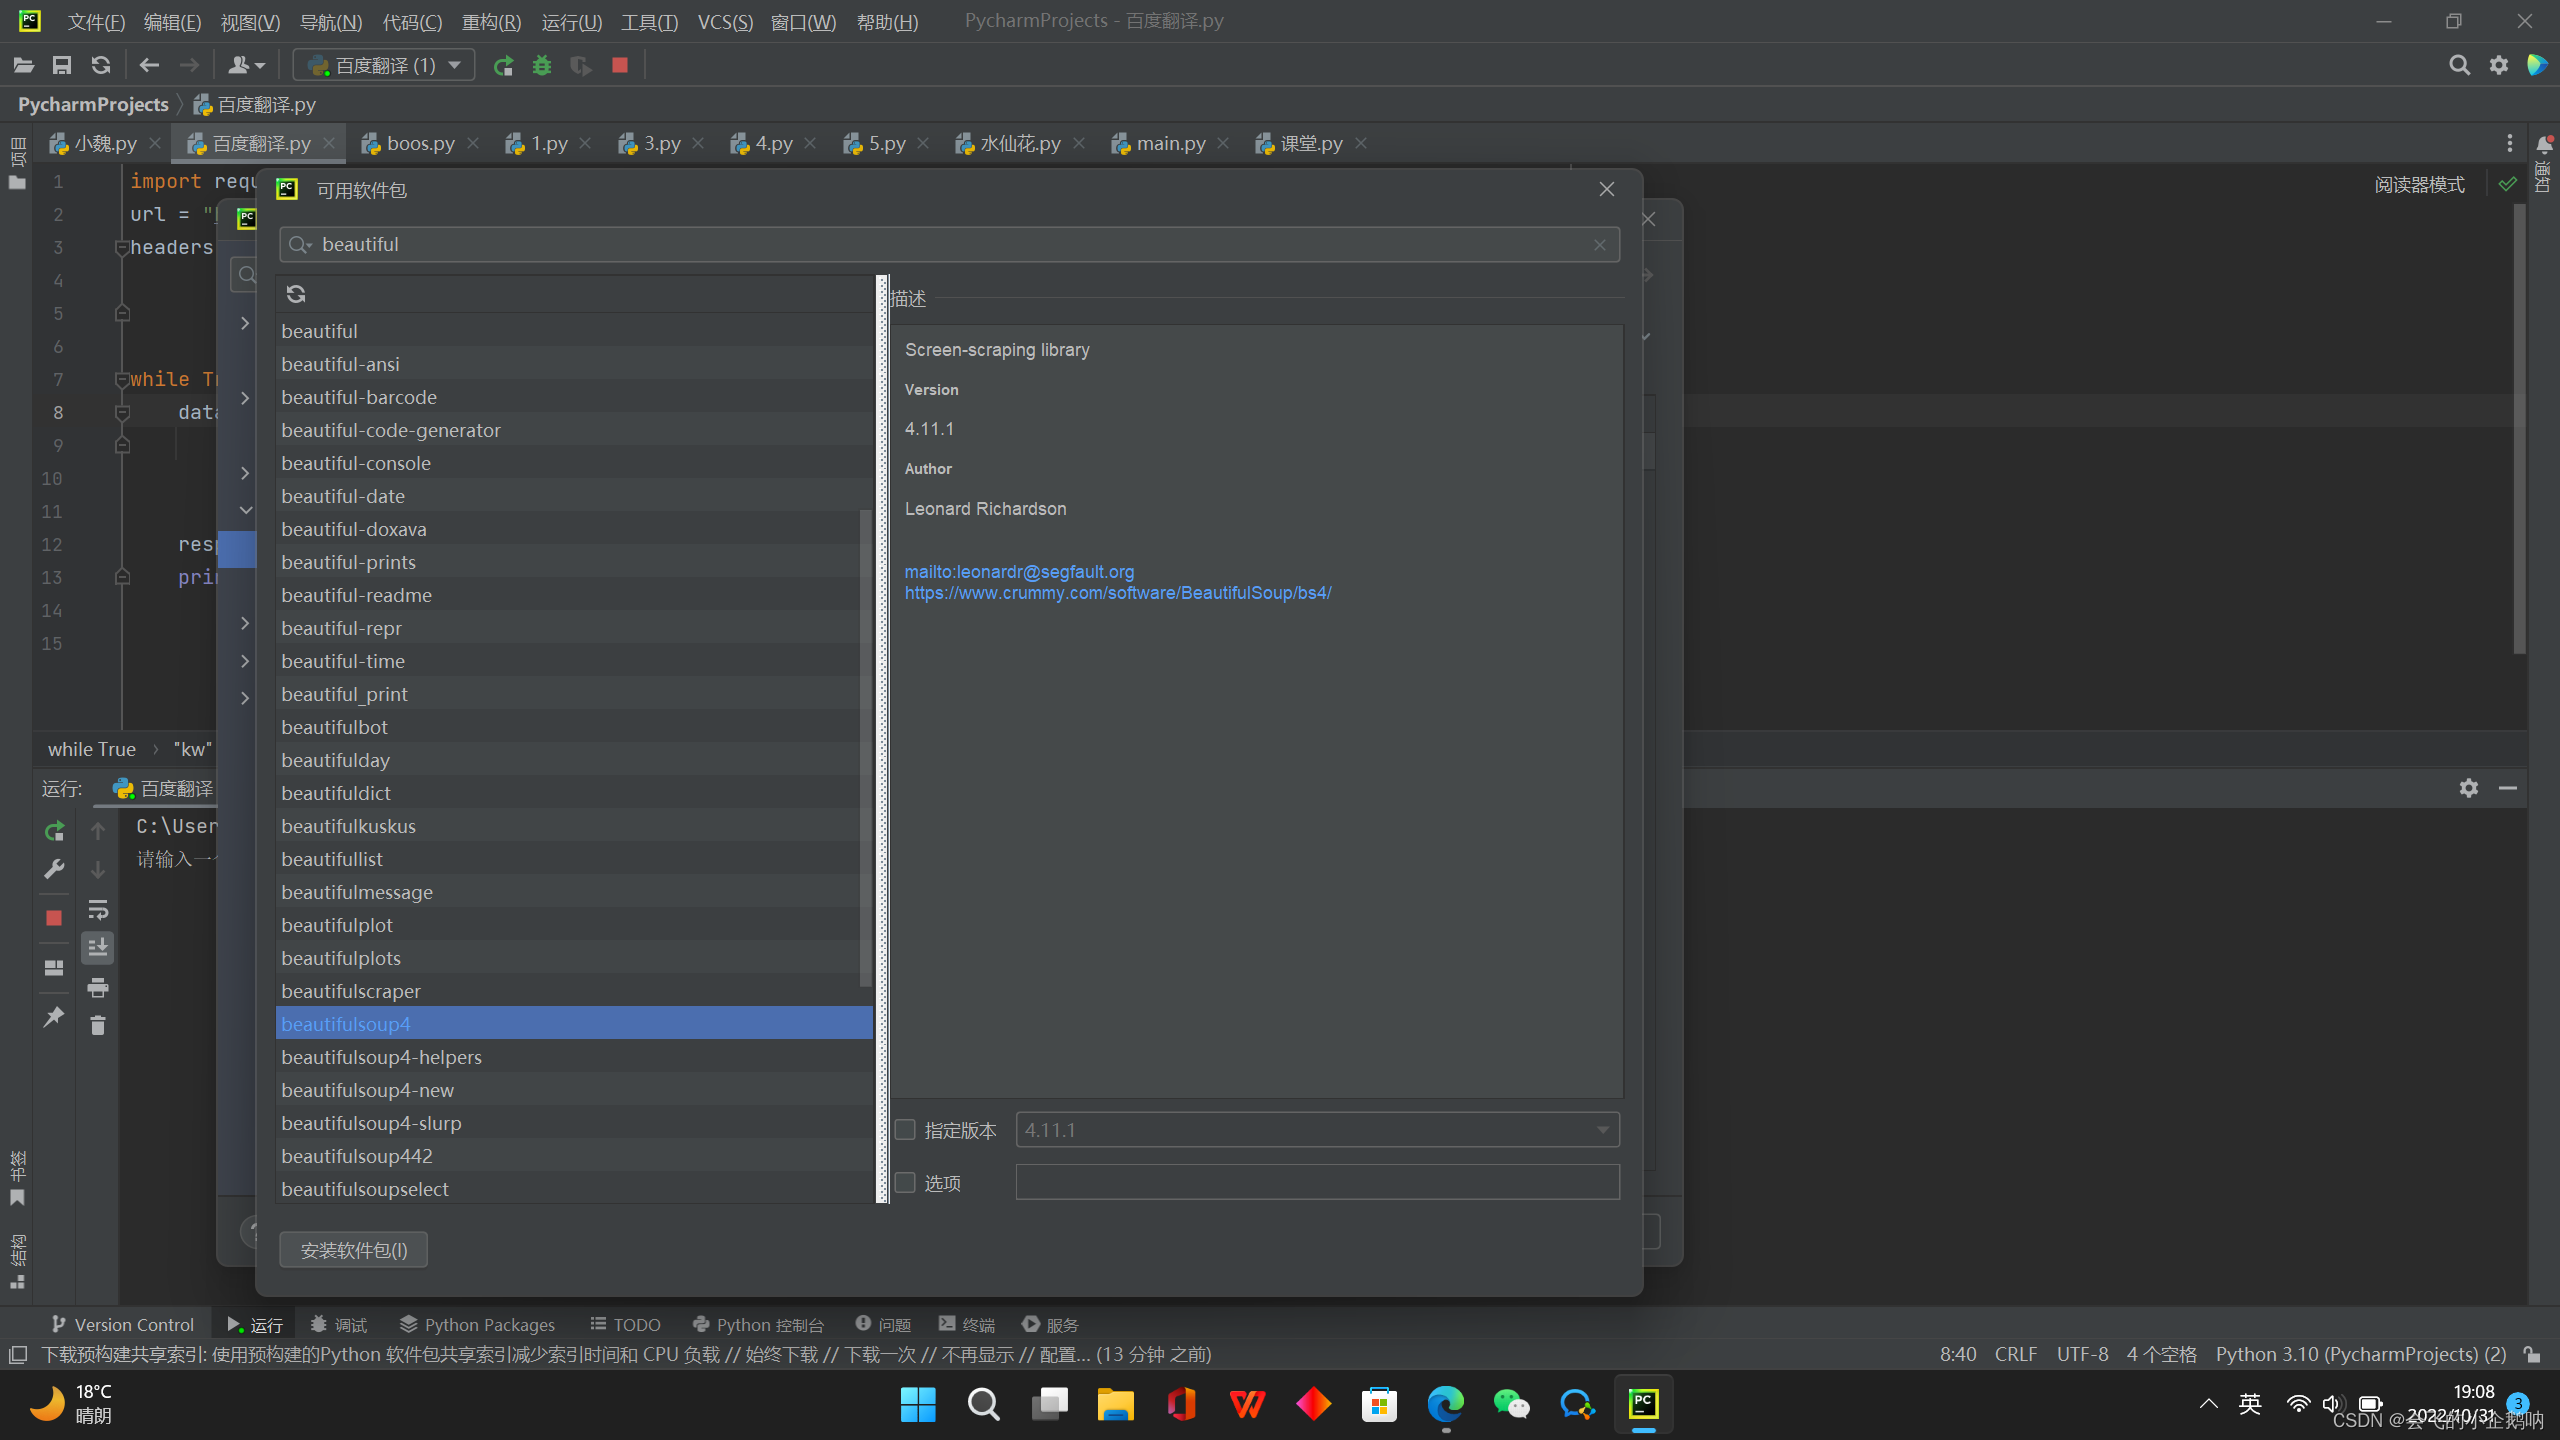Viewport: 2560px width, 1440px height.
Task: Enable the 指定版本 checkbox
Action: (x=906, y=1130)
